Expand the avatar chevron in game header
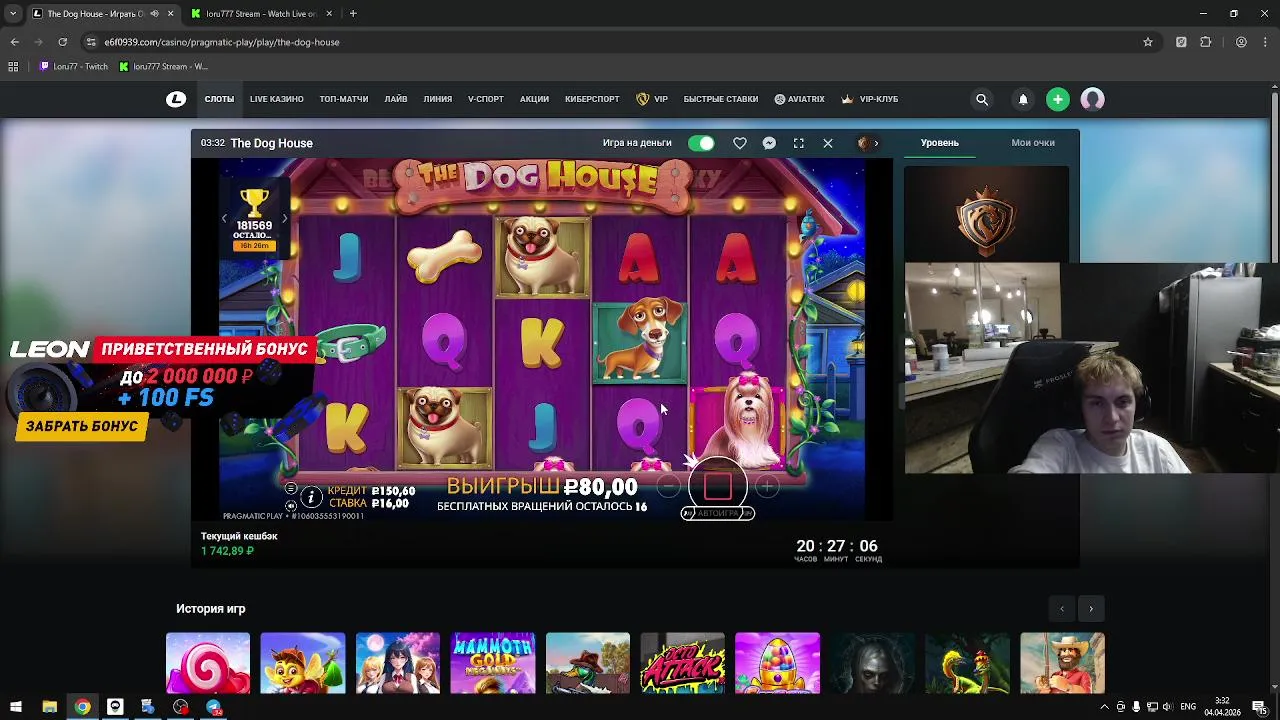The width and height of the screenshot is (1280, 720). click(876, 143)
